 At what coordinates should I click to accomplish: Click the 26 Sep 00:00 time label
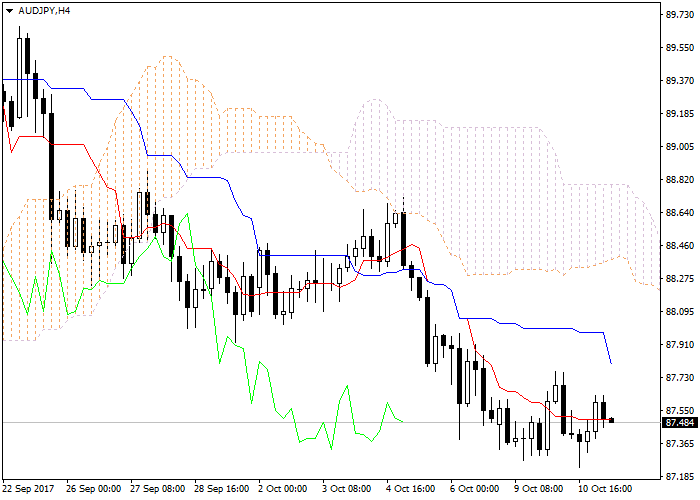(x=93, y=489)
